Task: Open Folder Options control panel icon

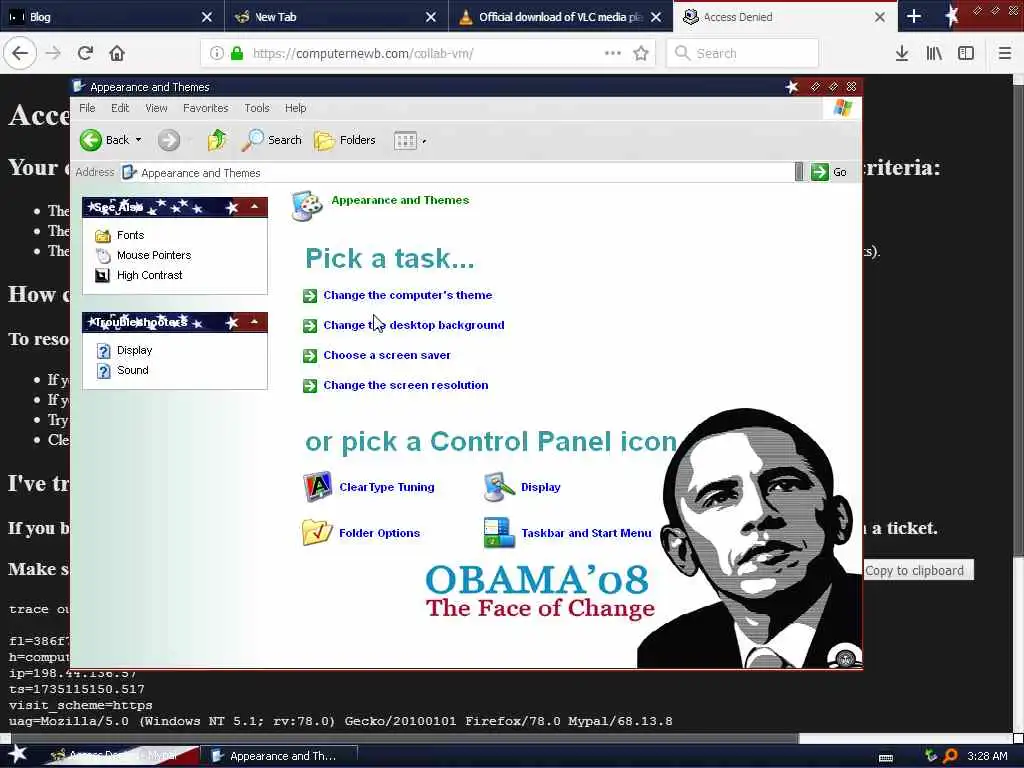Action: [361, 533]
